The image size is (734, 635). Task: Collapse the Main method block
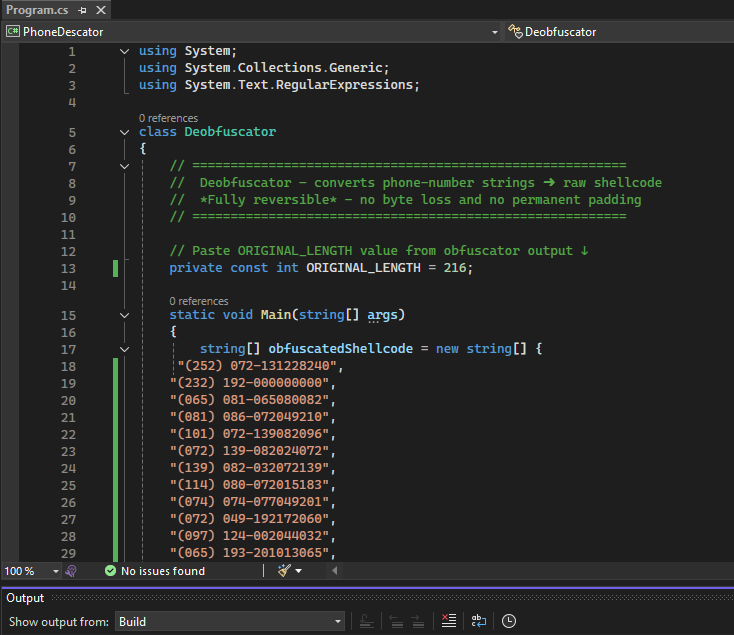click(x=124, y=315)
